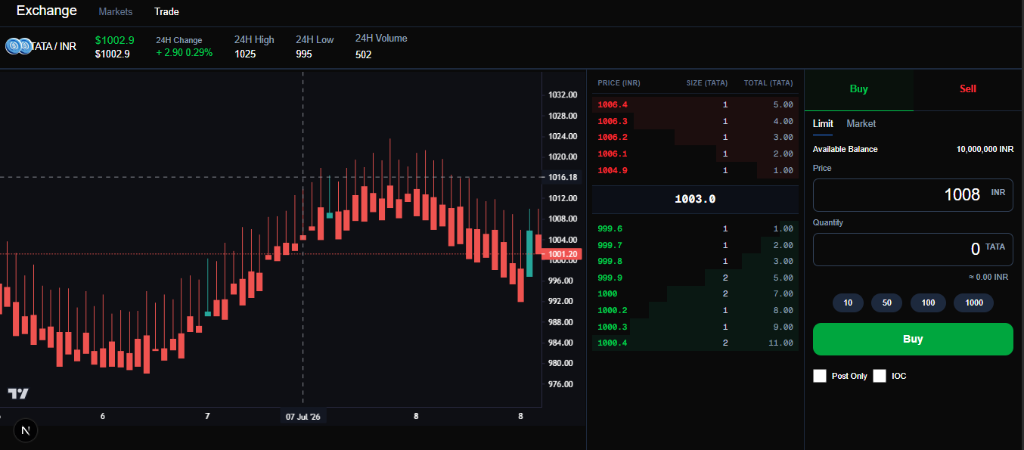Set quantity with the 1000 preset button
This screenshot has width=1024, height=450.
click(x=973, y=302)
